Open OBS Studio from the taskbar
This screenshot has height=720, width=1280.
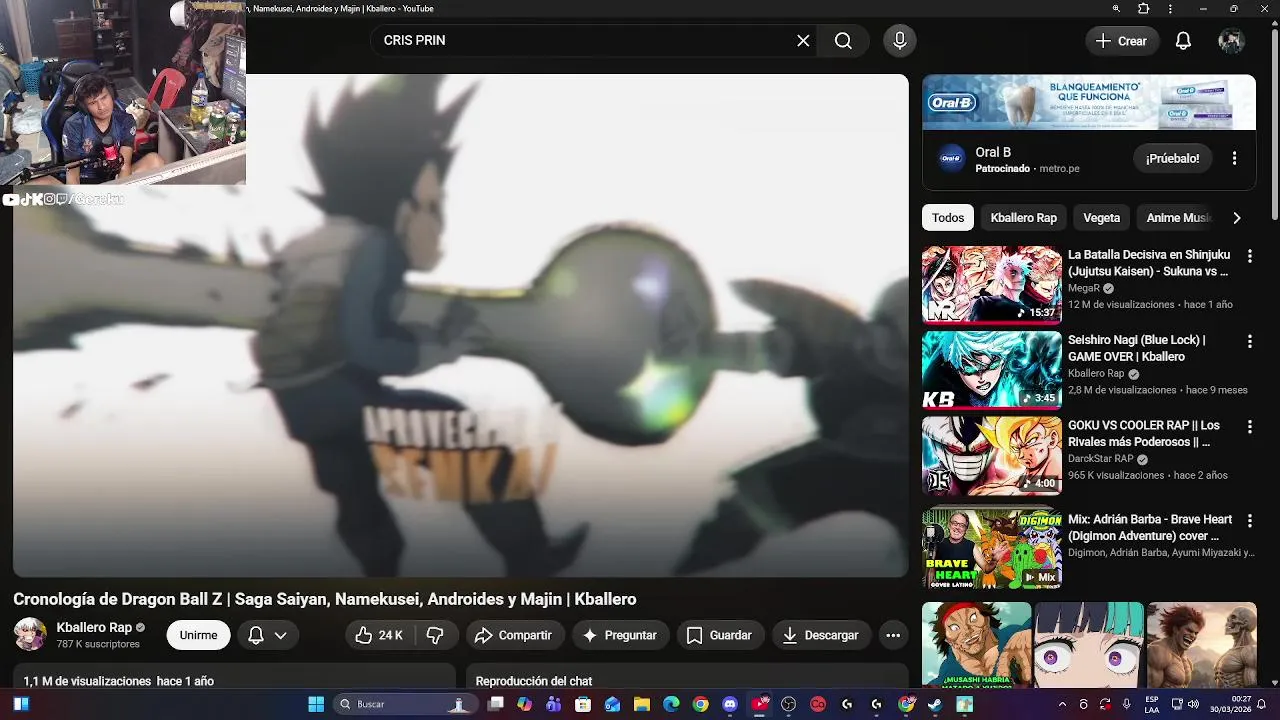(x=789, y=704)
